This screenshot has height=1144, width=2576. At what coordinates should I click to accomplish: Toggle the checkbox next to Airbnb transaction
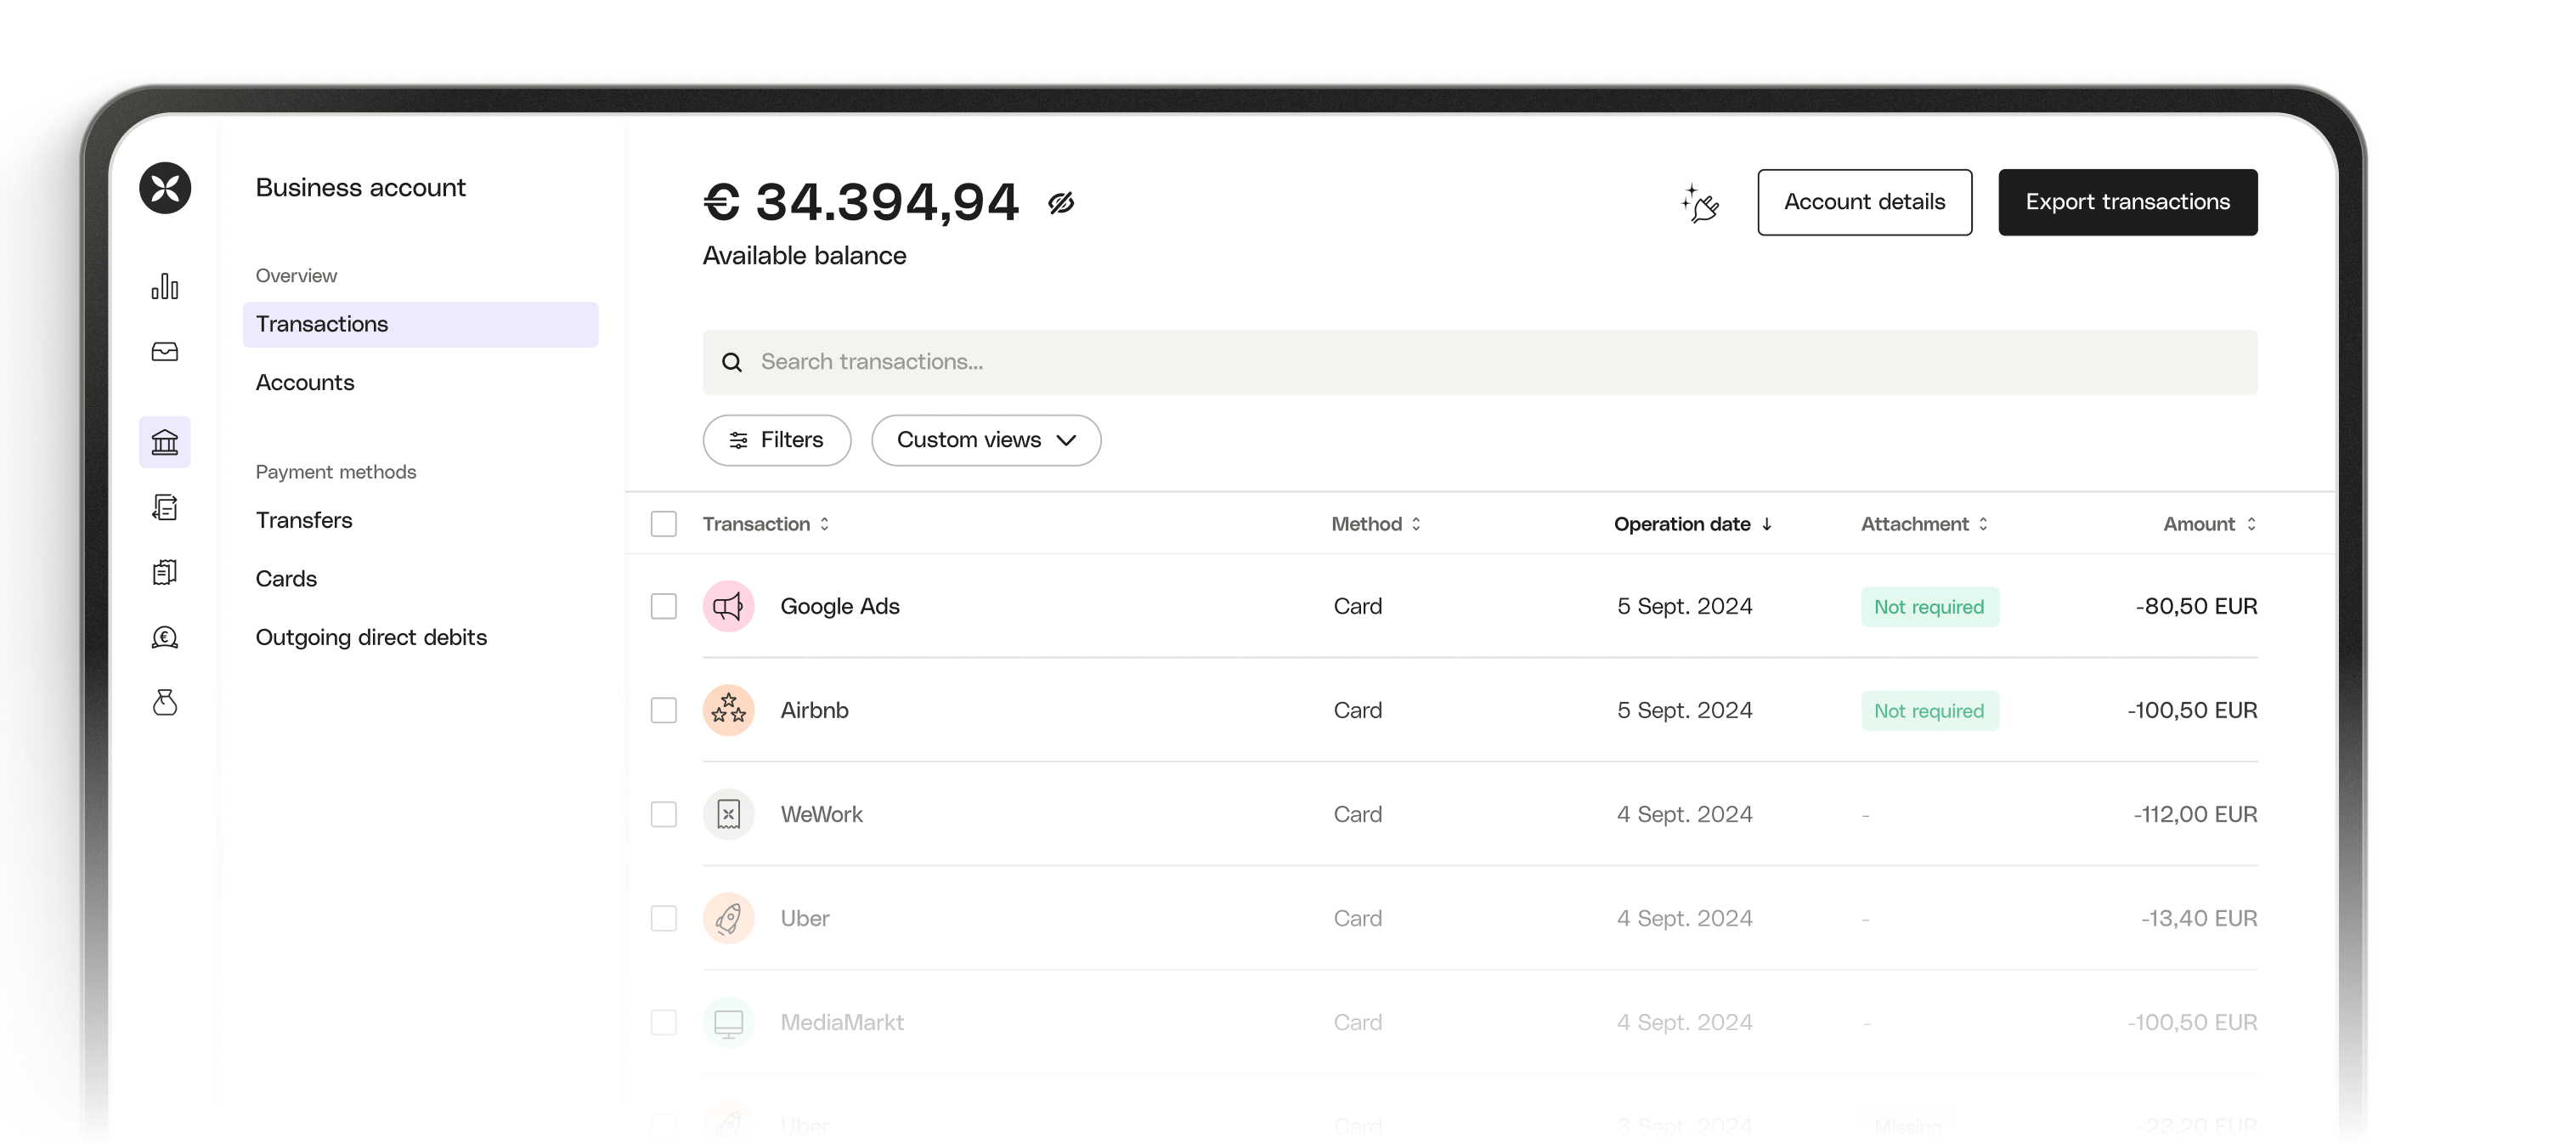pyautogui.click(x=662, y=710)
